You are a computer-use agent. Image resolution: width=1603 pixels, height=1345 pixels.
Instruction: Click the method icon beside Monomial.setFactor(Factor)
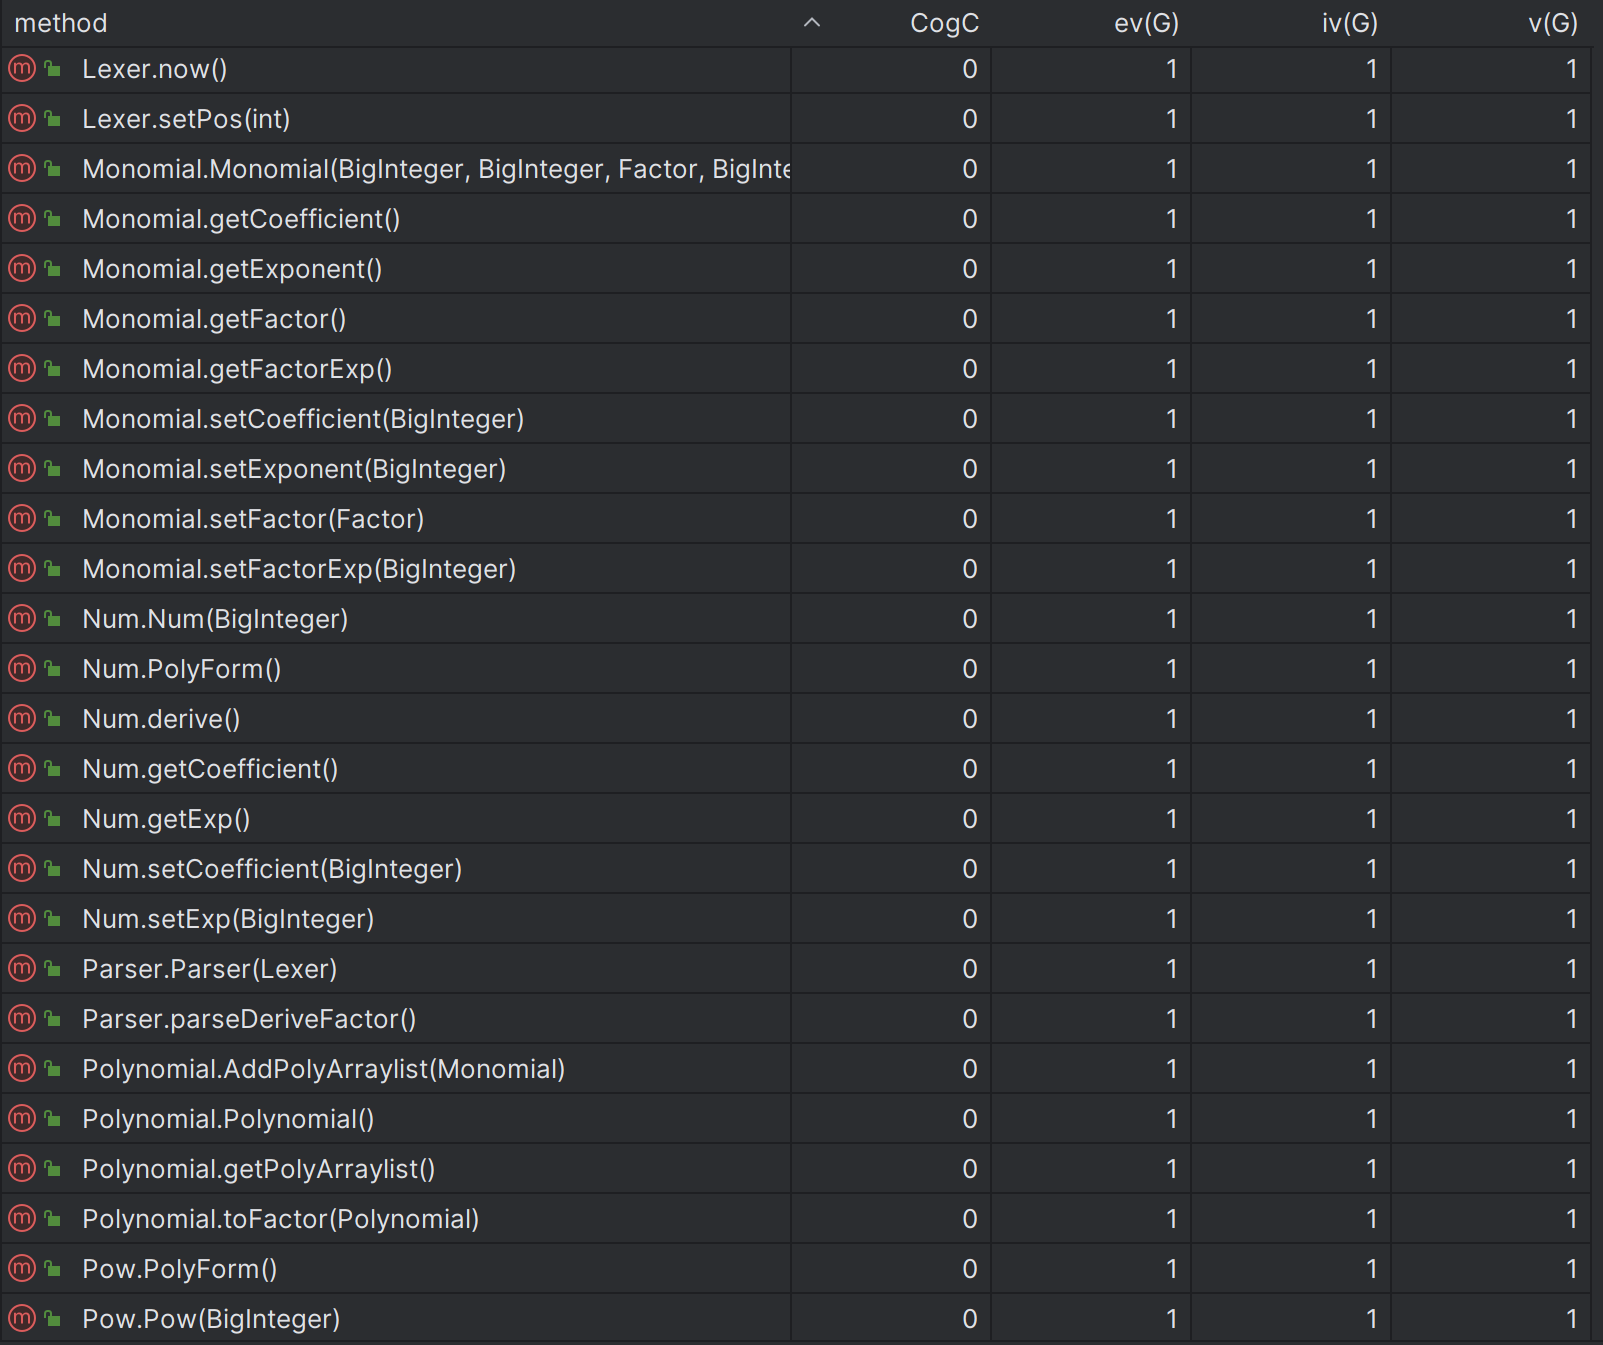point(22,519)
